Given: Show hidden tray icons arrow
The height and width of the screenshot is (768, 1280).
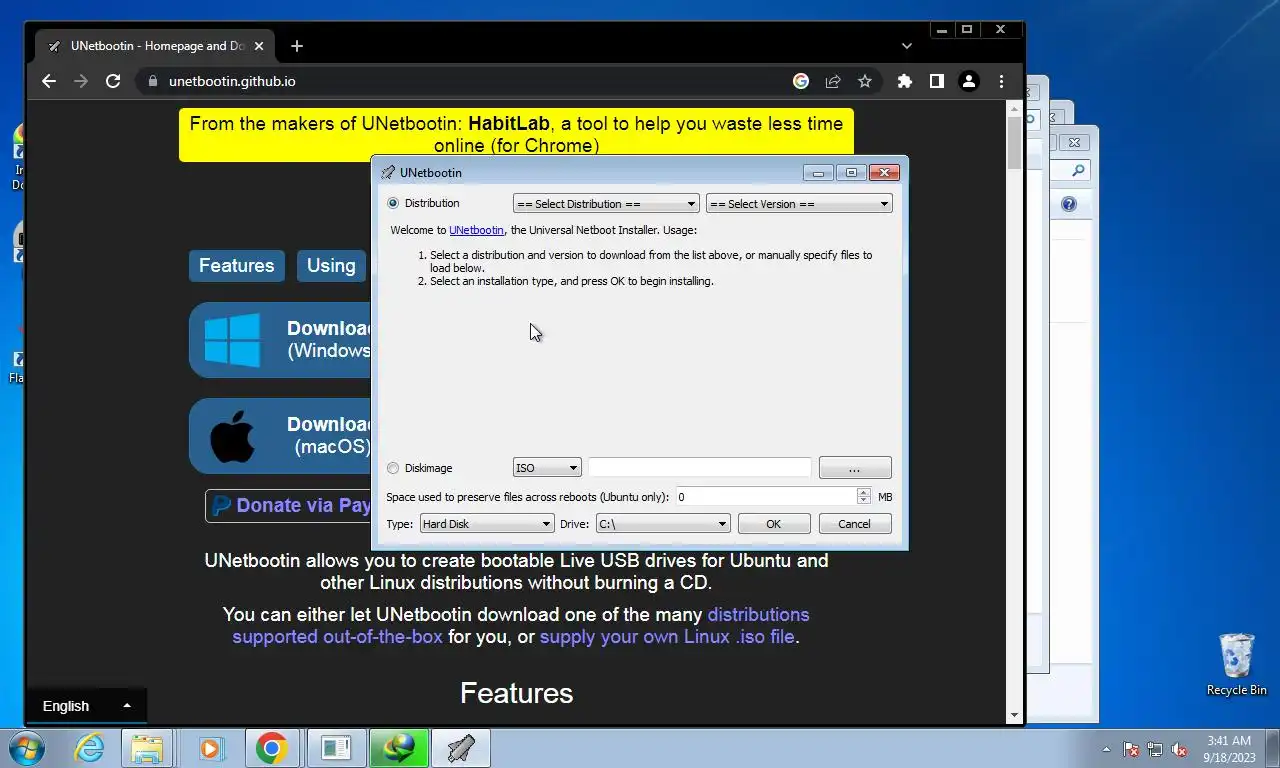Looking at the screenshot, I should [x=1106, y=749].
